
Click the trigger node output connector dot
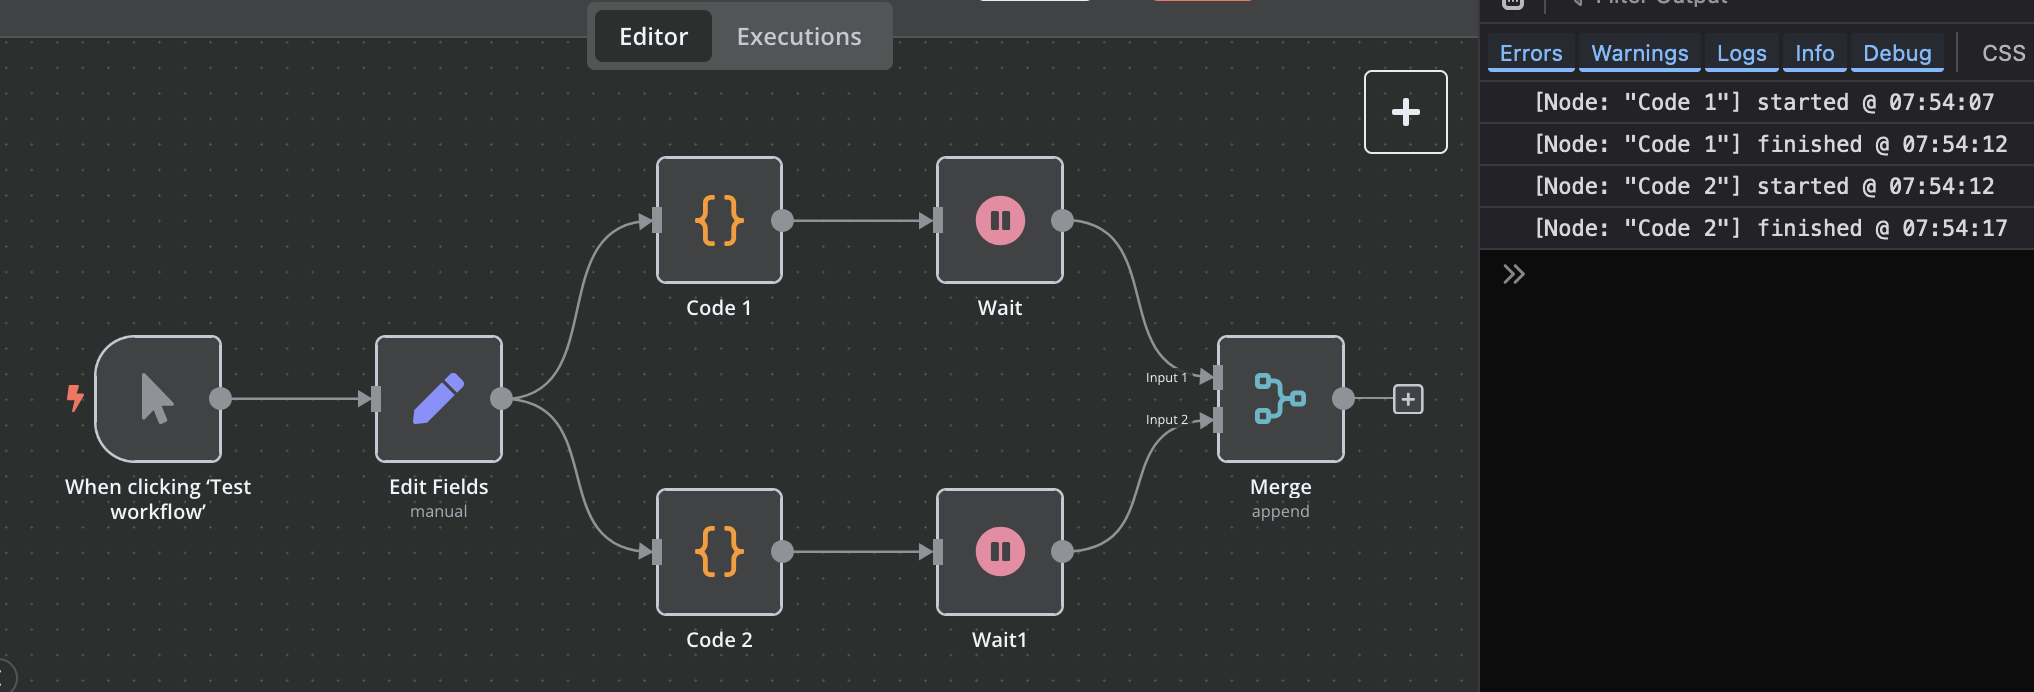(220, 398)
